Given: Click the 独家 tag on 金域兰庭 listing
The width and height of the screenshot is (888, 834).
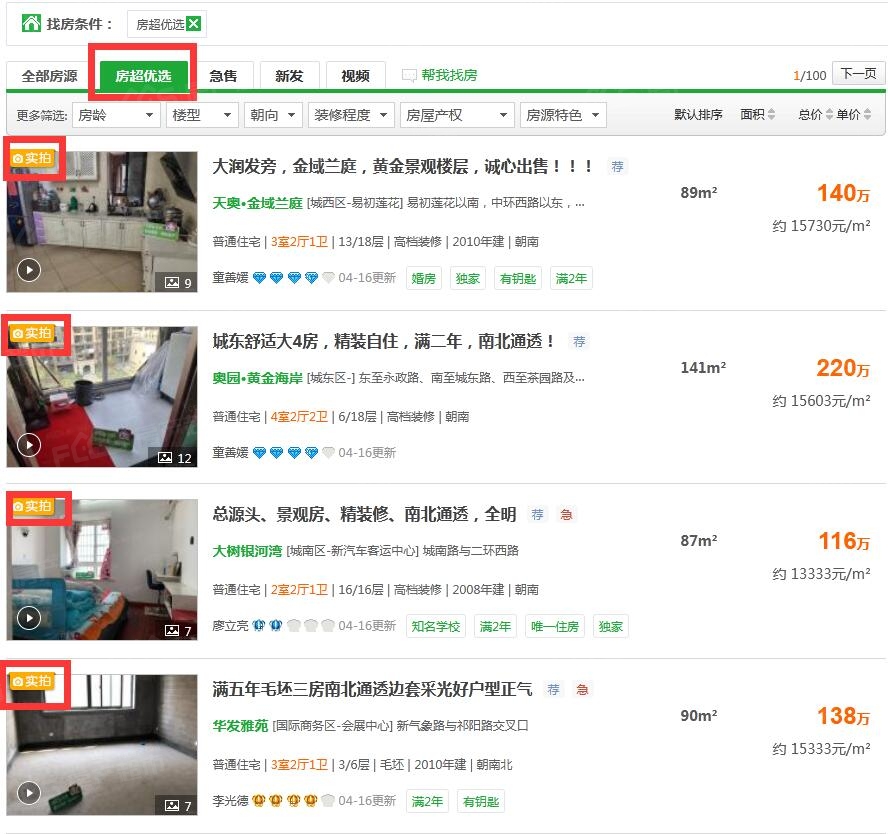Looking at the screenshot, I should pyautogui.click(x=468, y=278).
